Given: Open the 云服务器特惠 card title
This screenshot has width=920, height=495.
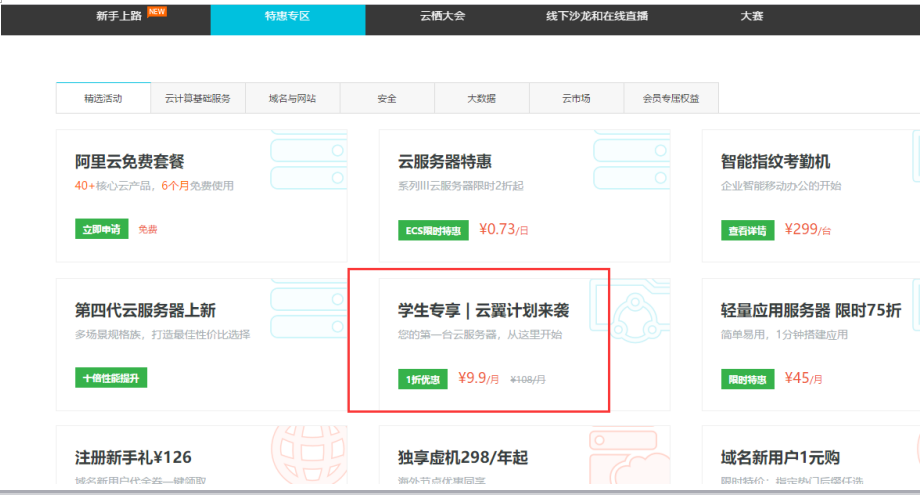Looking at the screenshot, I should (445, 161).
